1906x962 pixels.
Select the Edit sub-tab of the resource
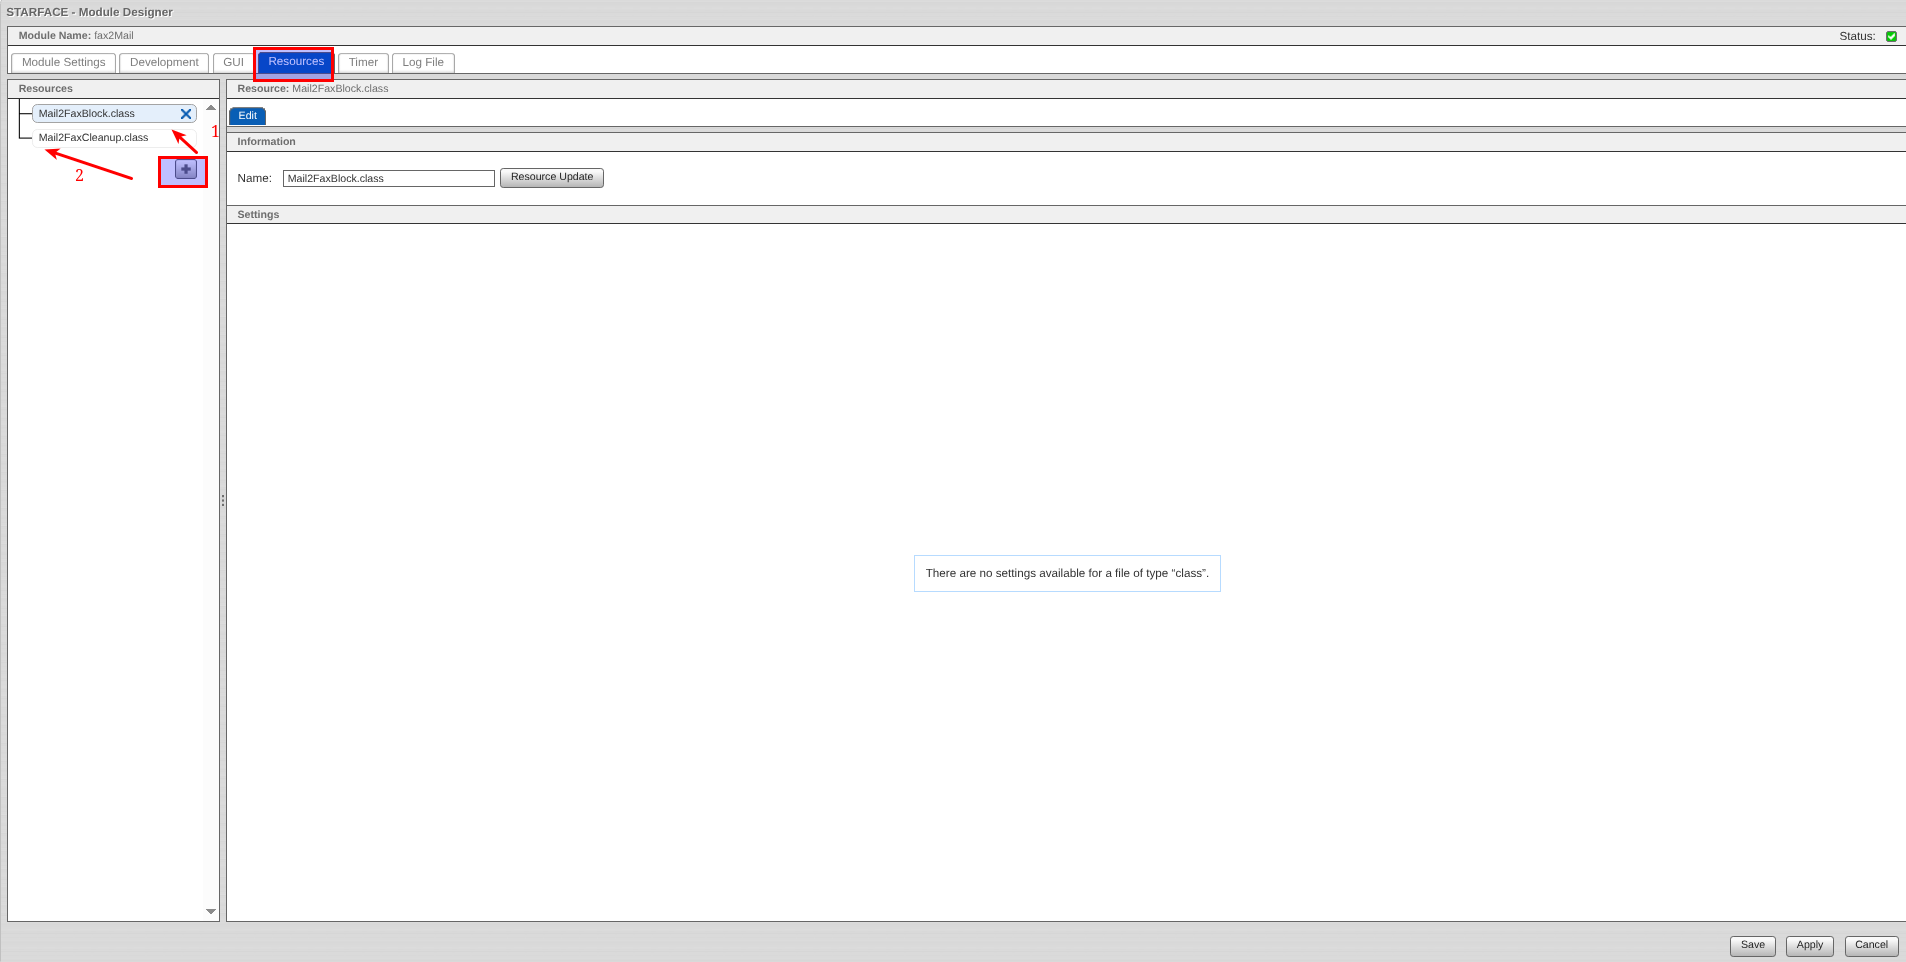pyautogui.click(x=248, y=116)
